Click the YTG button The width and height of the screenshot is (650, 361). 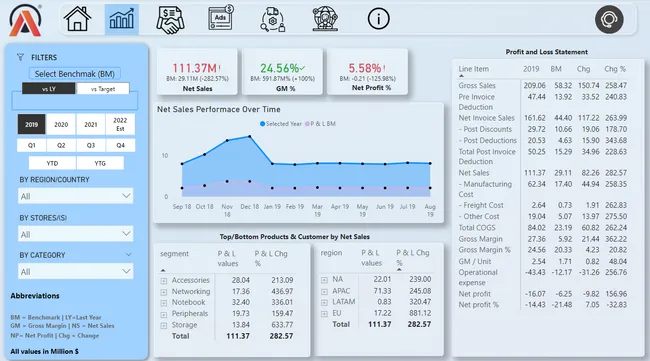pos(100,163)
